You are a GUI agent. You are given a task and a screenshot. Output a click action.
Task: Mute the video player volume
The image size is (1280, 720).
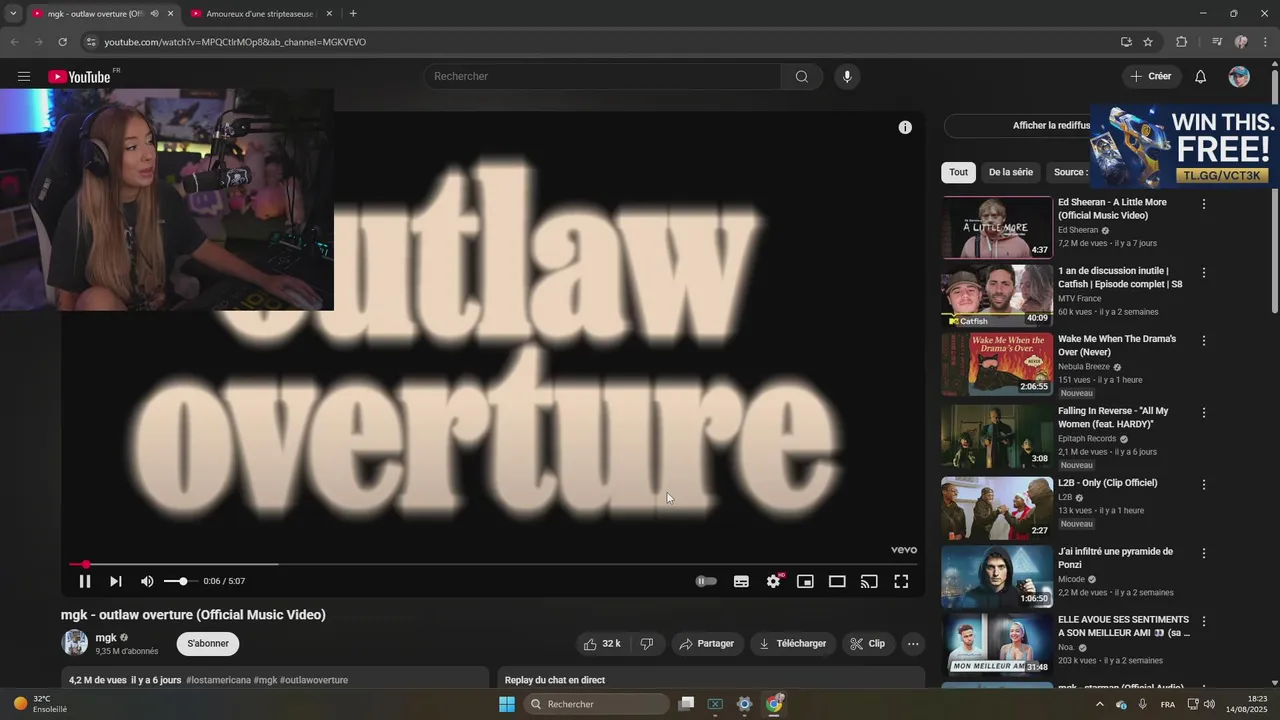(x=147, y=581)
